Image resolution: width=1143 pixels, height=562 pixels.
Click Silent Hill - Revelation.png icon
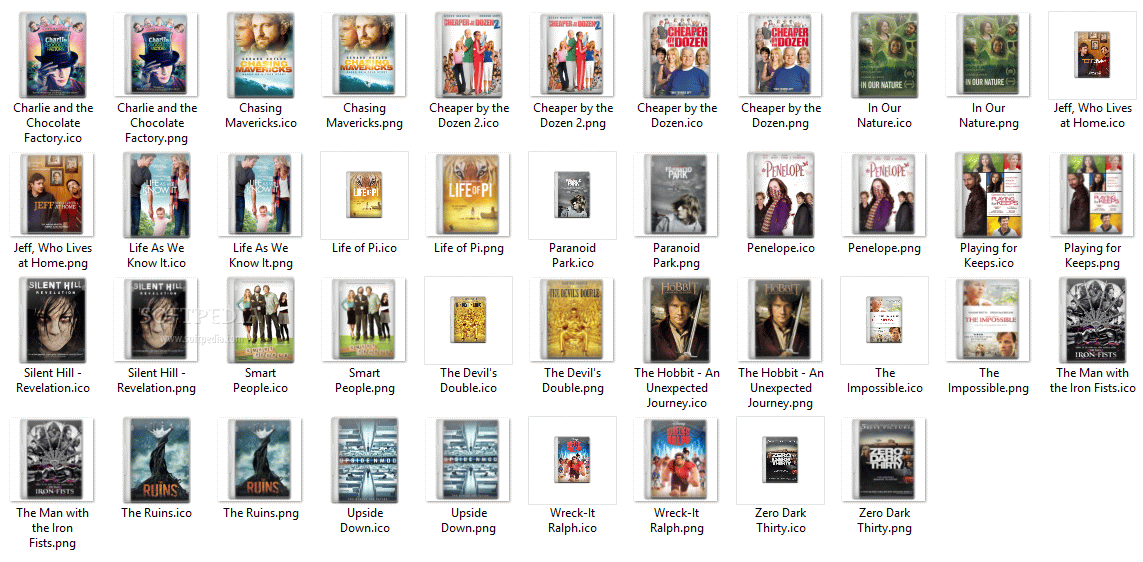pyautogui.click(x=156, y=319)
